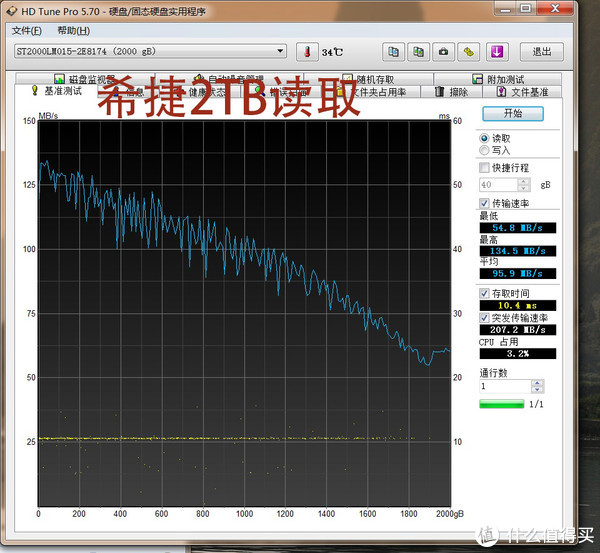Save screenshot with the camera icon
The image size is (600, 553).
[443, 52]
